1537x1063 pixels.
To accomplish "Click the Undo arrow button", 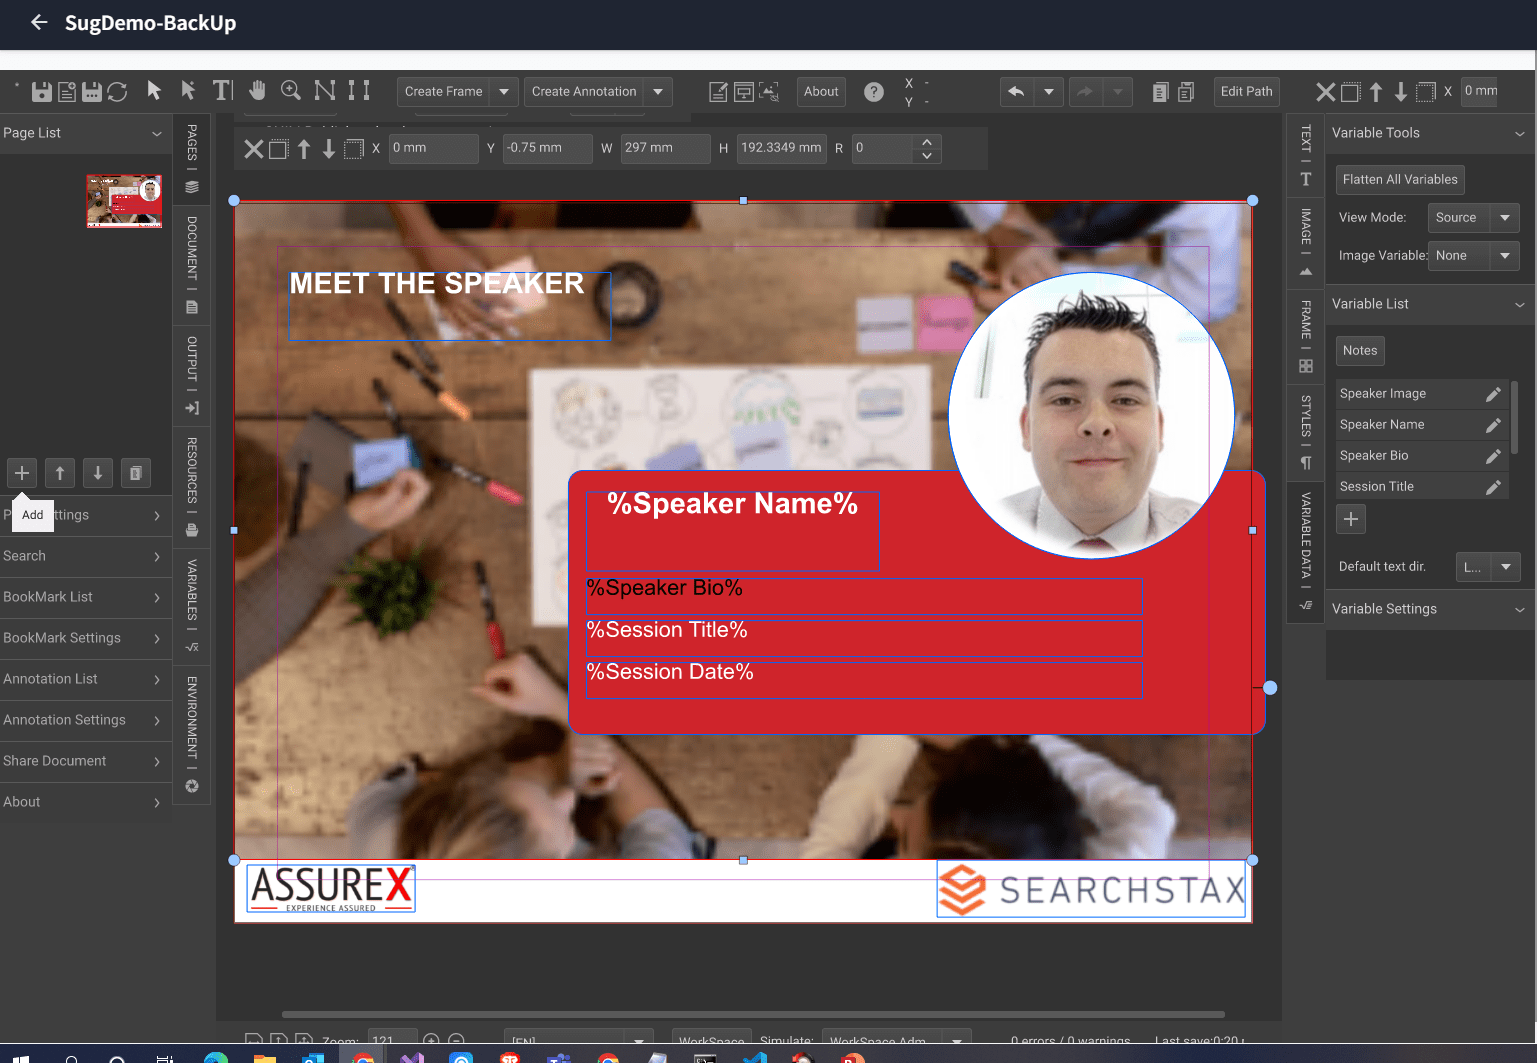I will [1016, 92].
